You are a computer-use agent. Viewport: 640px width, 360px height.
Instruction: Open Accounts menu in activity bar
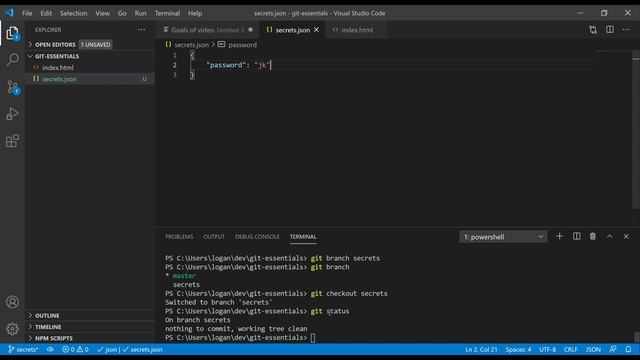point(12,302)
